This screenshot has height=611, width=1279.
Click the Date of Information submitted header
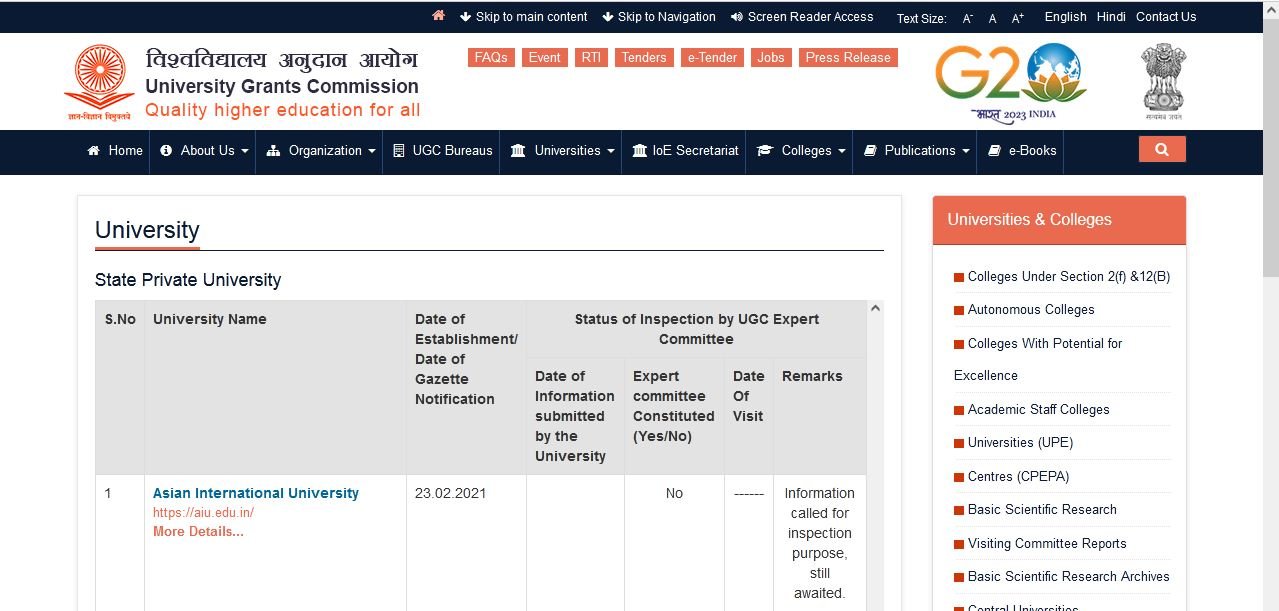[x=575, y=416]
